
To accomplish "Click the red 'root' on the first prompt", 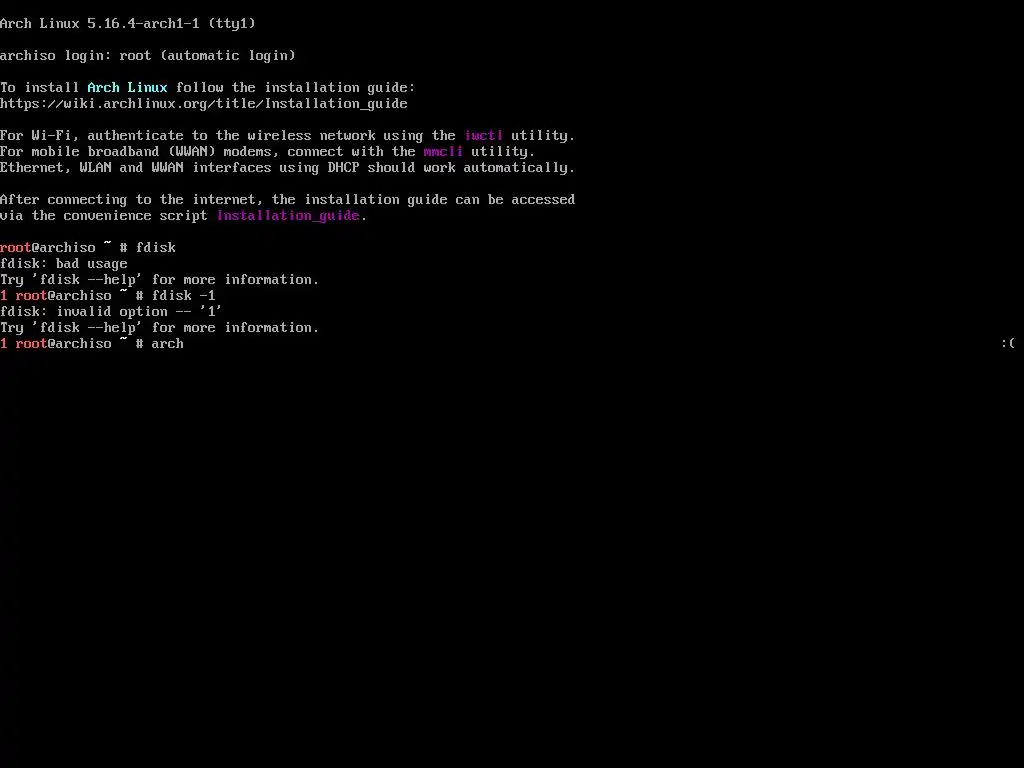I will click(16, 248).
